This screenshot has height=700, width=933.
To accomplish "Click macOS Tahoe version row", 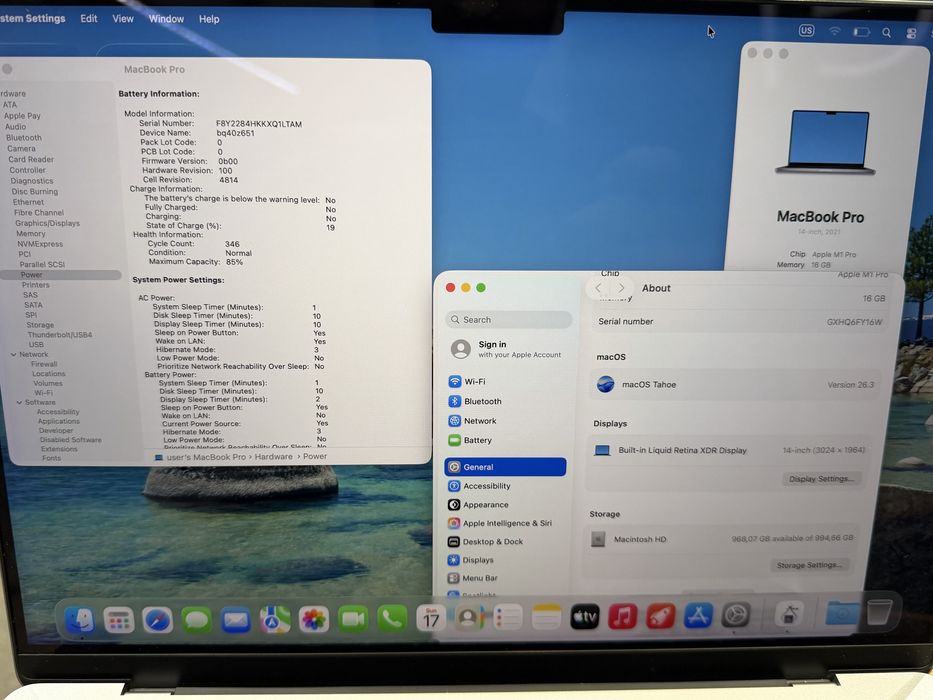I will pos(735,385).
